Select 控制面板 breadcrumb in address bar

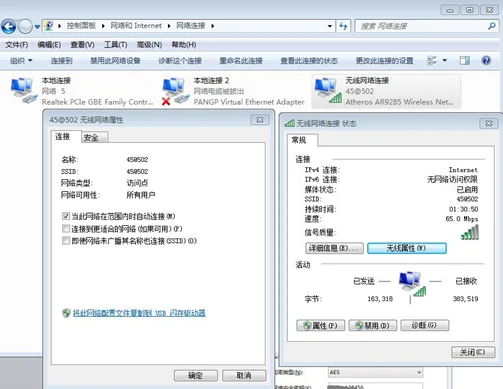(x=81, y=26)
